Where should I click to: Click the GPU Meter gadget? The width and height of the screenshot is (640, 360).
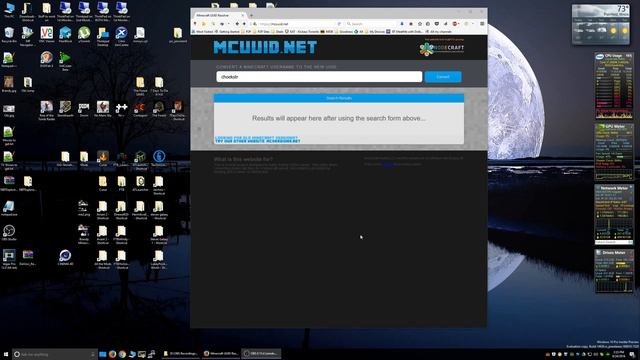coord(613,151)
